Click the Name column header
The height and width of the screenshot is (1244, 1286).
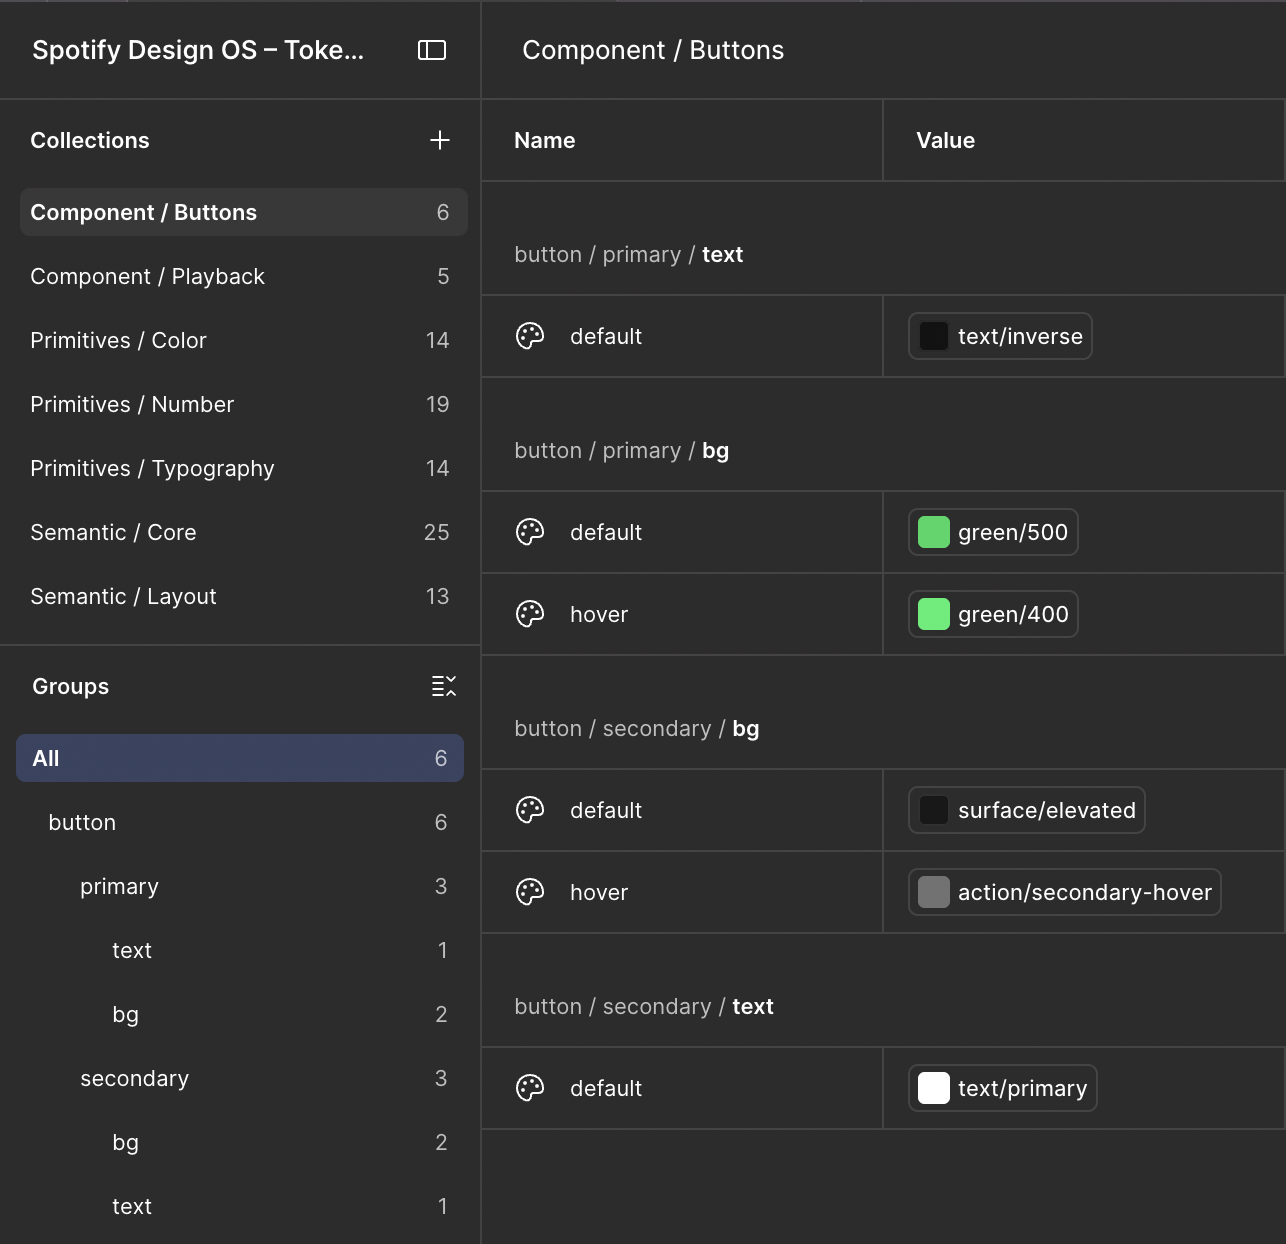point(545,140)
